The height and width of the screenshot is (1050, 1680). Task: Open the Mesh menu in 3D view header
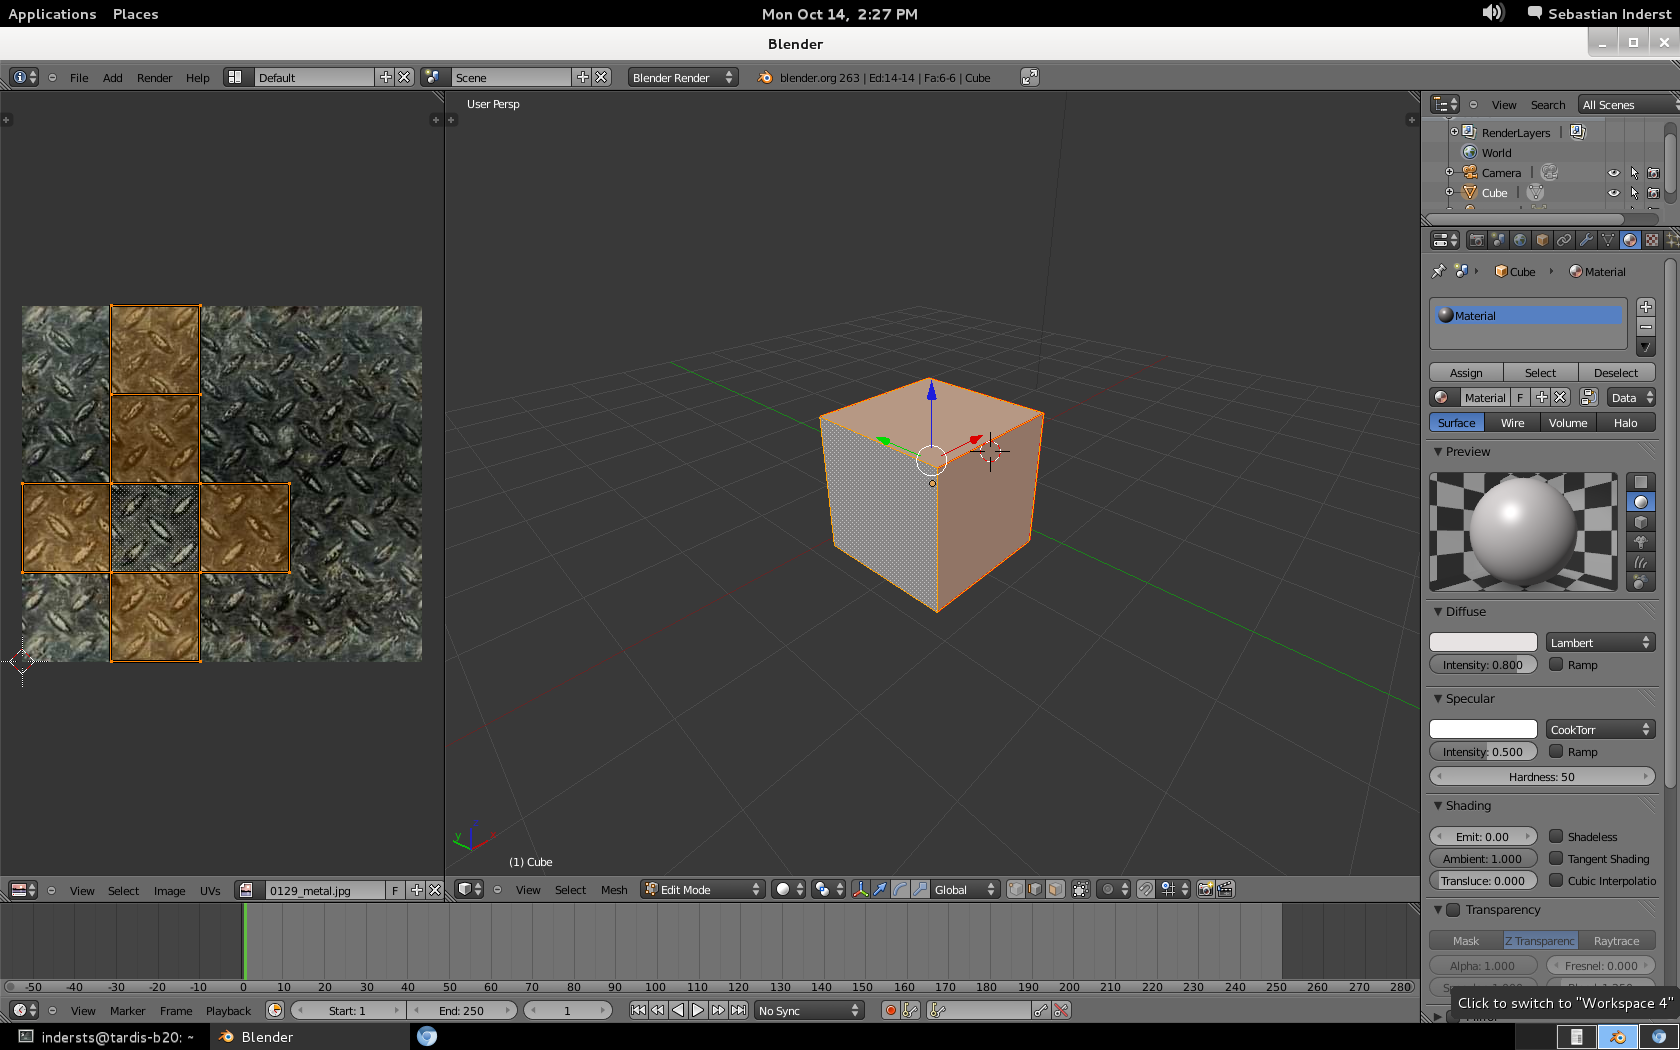click(614, 890)
